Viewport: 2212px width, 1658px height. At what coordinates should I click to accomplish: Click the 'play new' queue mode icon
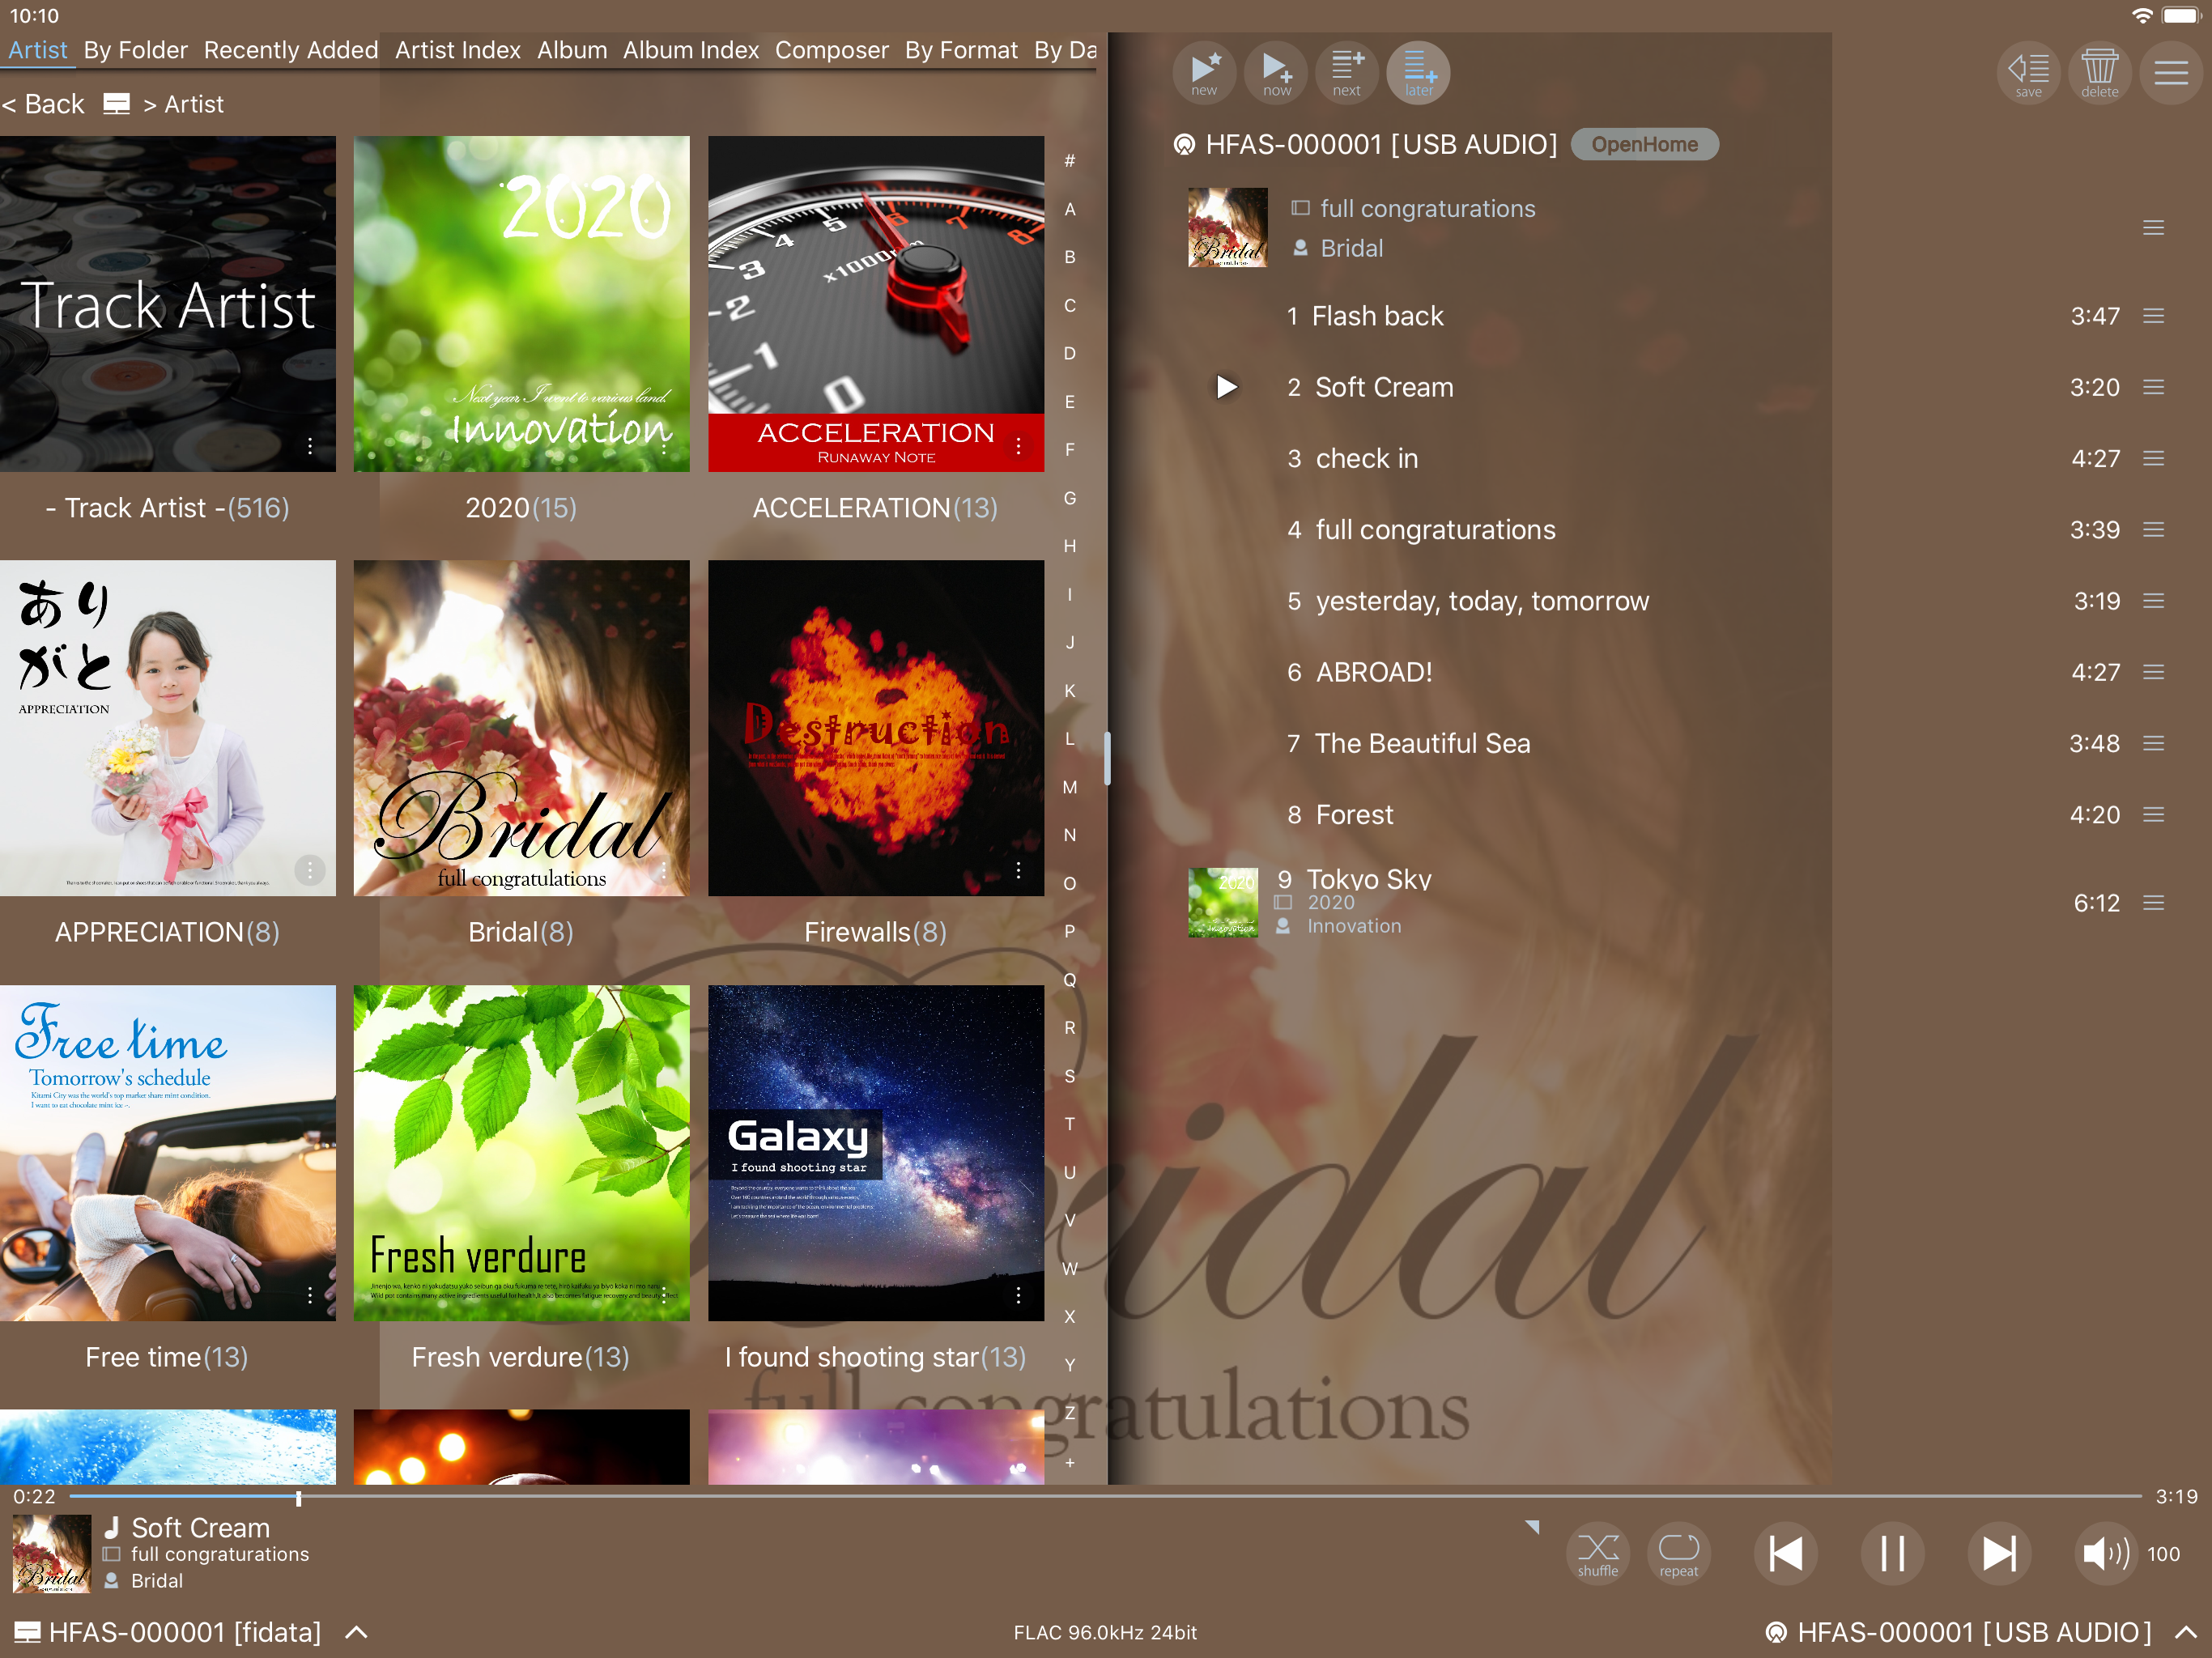click(x=1204, y=72)
